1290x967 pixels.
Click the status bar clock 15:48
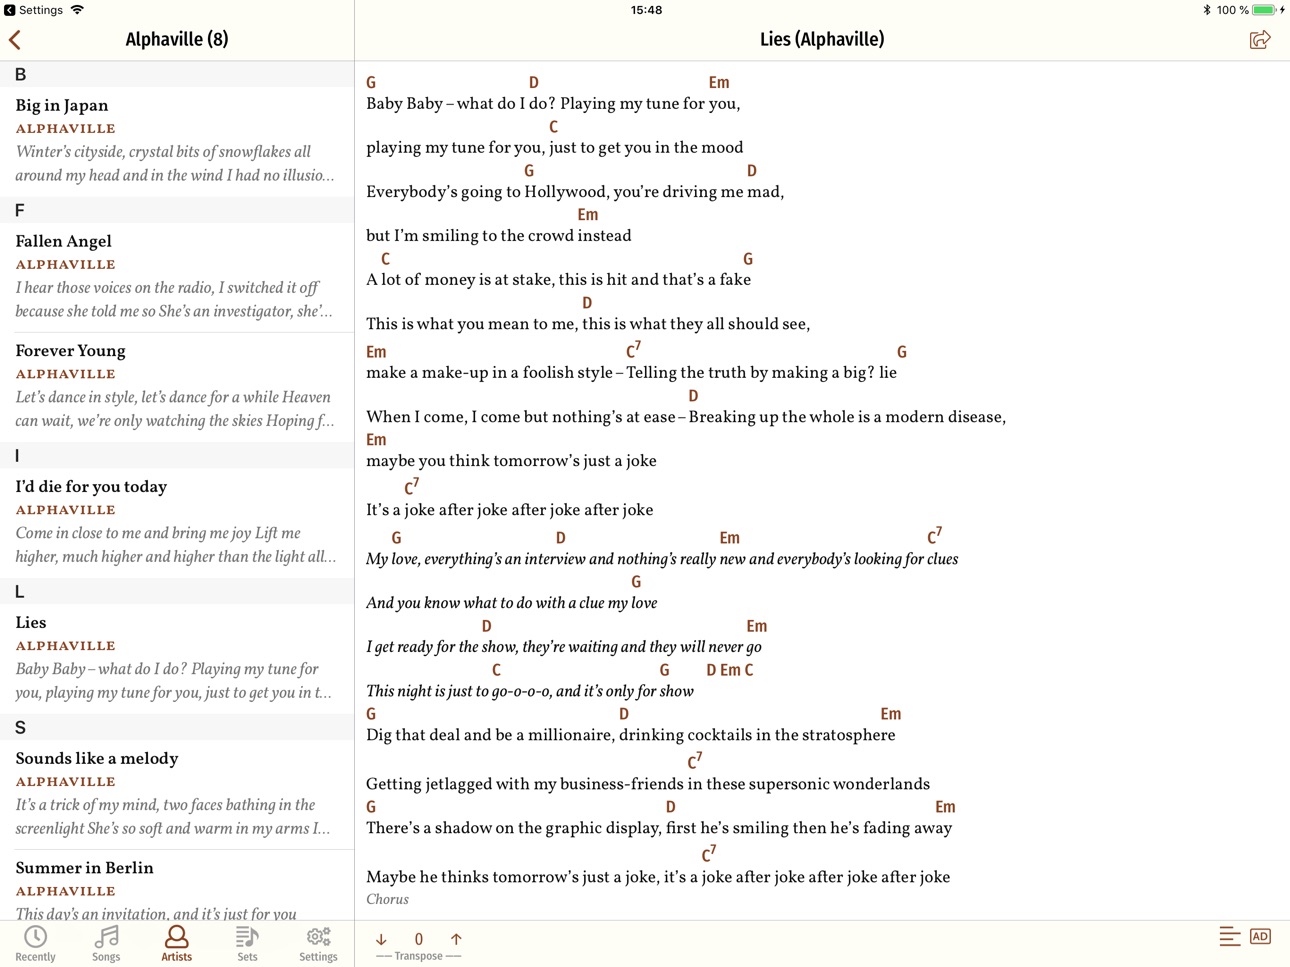point(646,10)
